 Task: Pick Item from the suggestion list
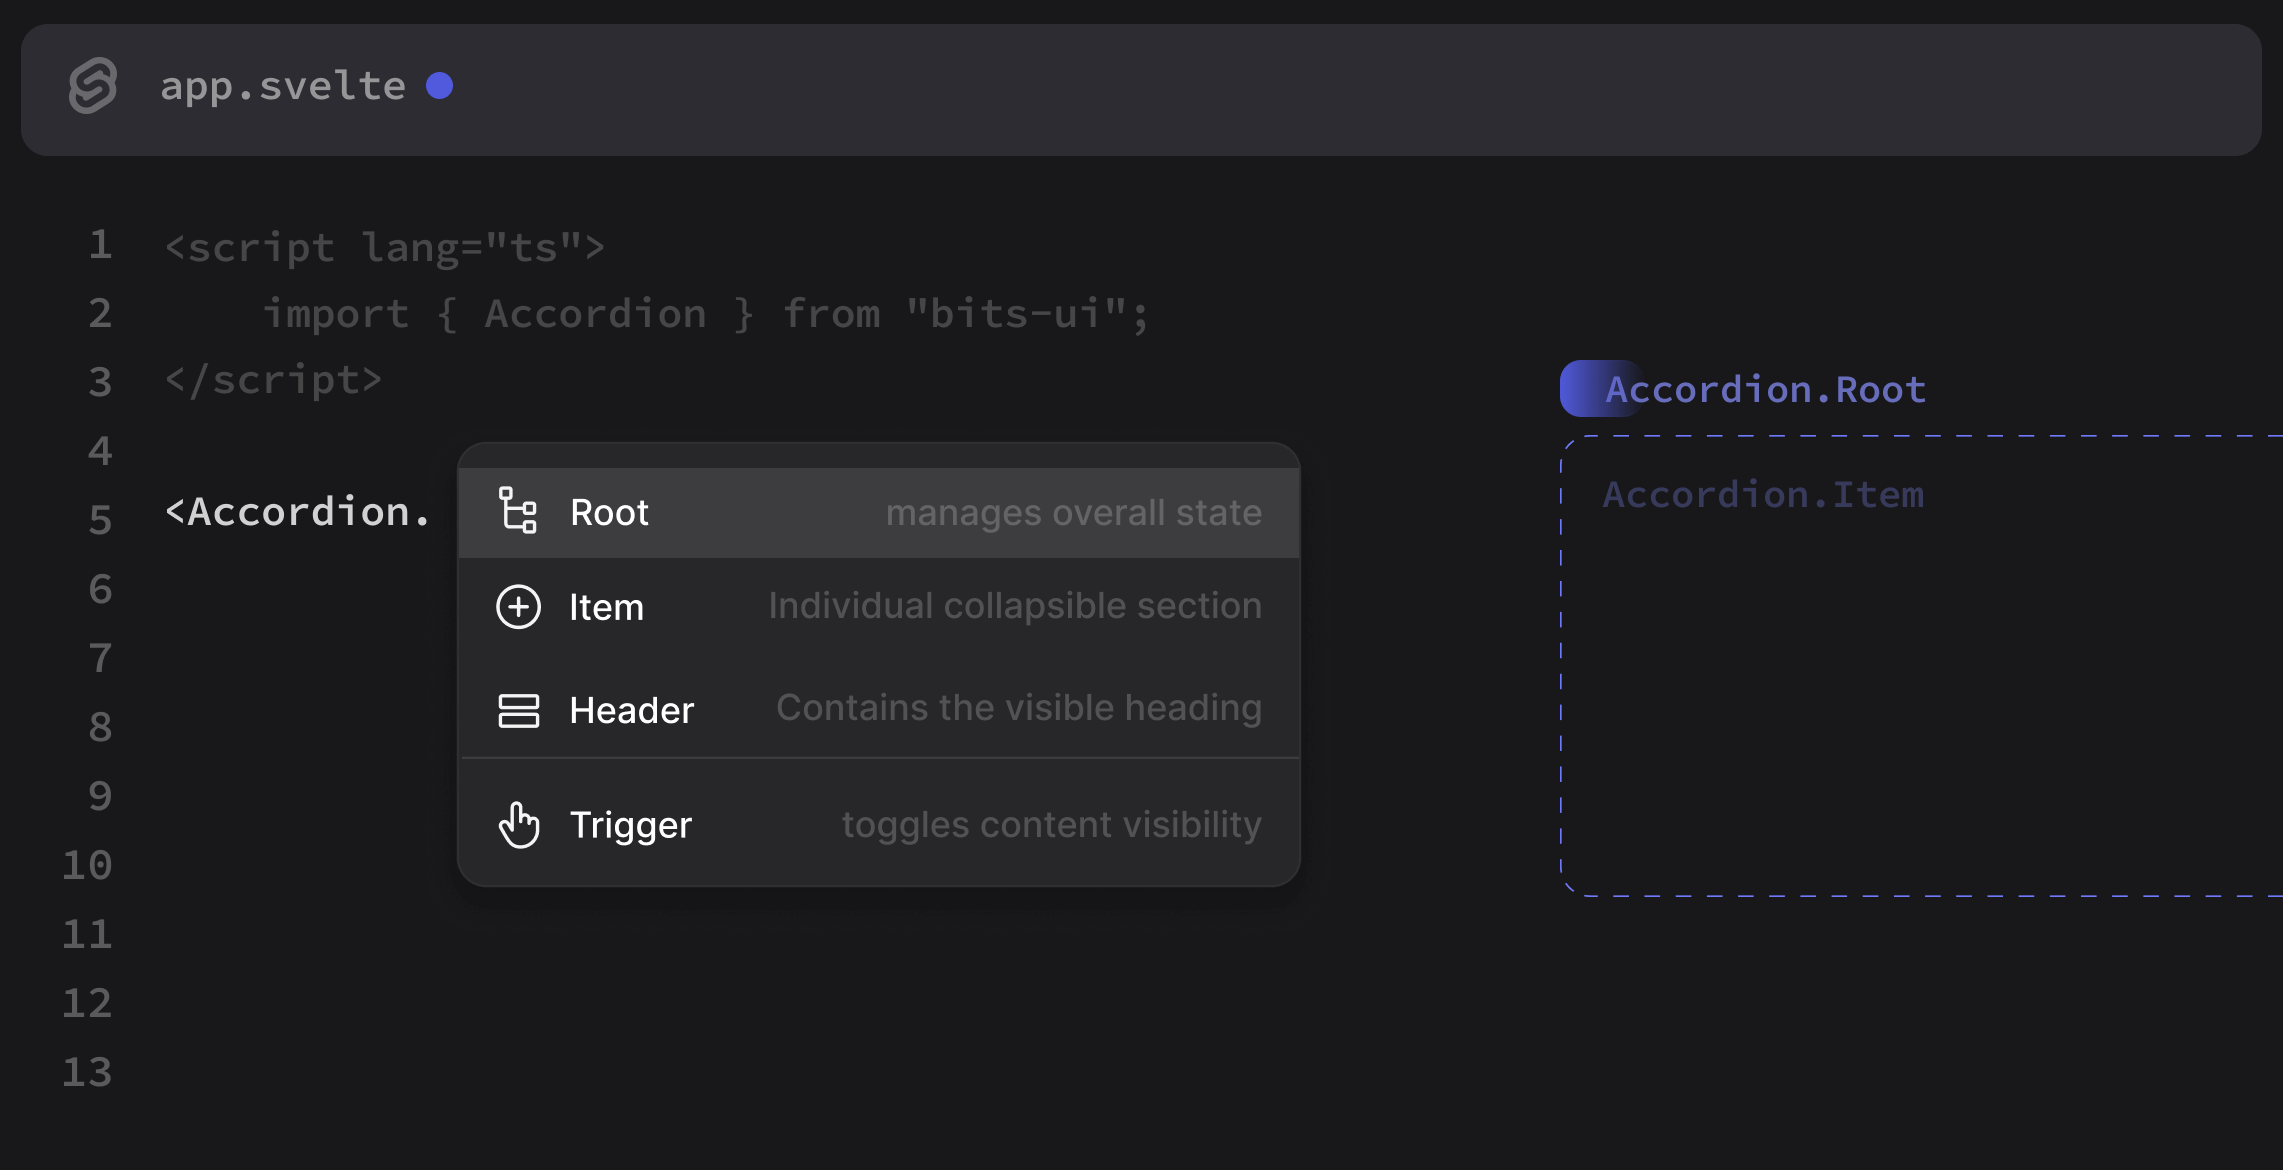point(605,607)
